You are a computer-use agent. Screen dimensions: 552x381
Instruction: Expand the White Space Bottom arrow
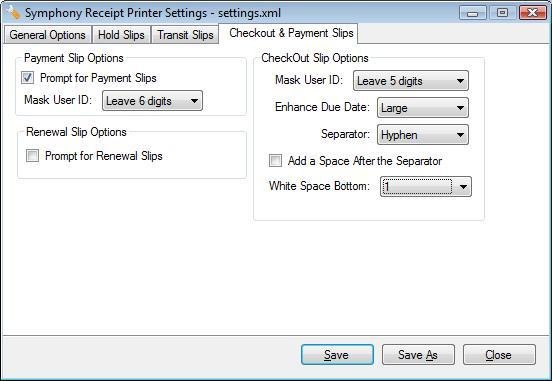463,187
